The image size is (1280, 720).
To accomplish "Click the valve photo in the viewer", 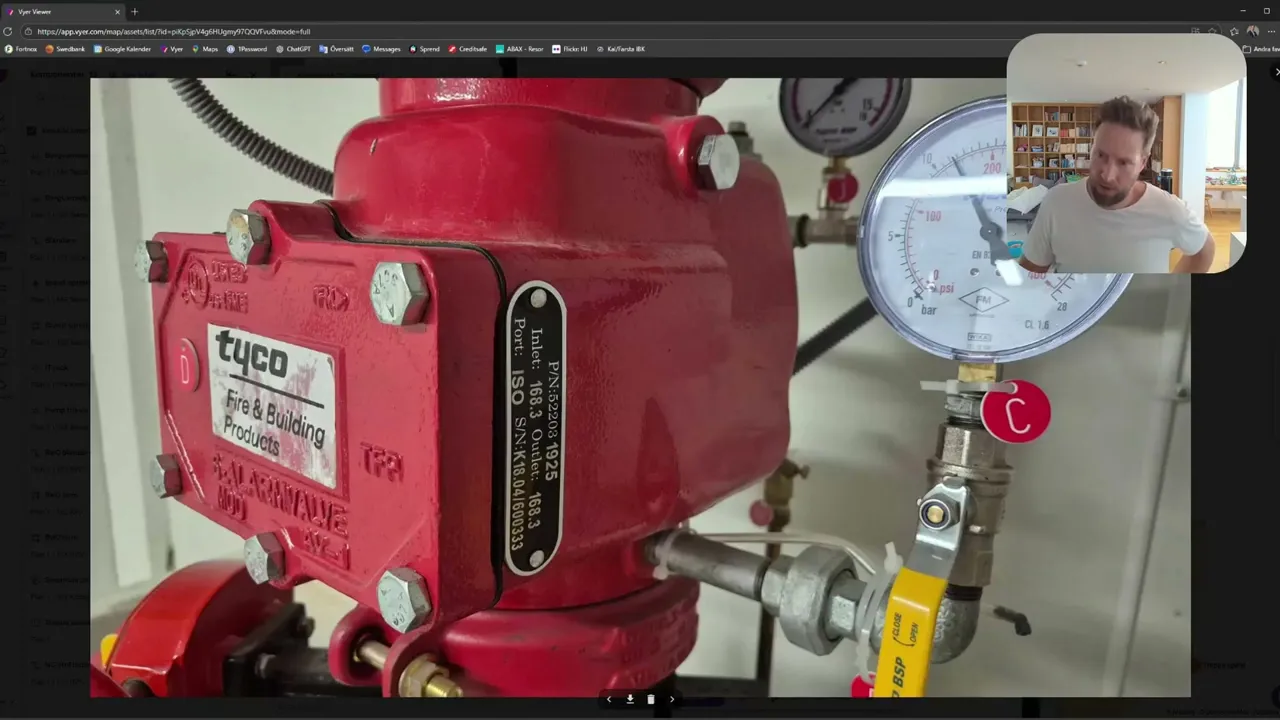I will [x=640, y=387].
